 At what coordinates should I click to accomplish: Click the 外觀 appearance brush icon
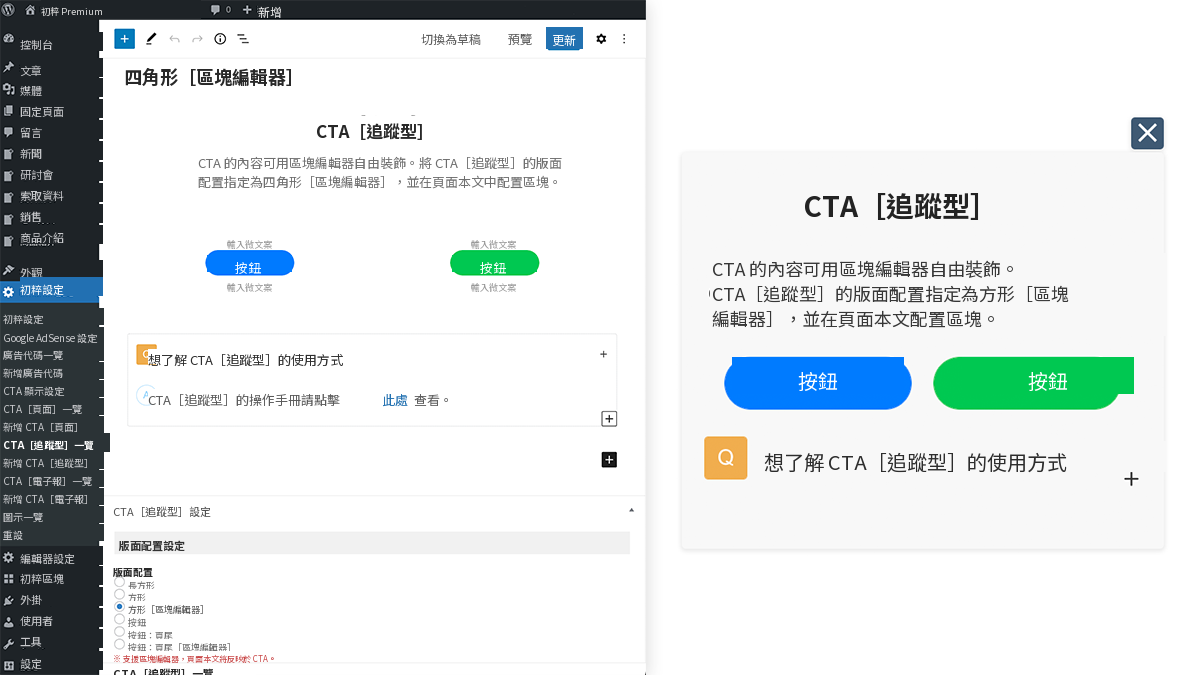tap(8, 271)
